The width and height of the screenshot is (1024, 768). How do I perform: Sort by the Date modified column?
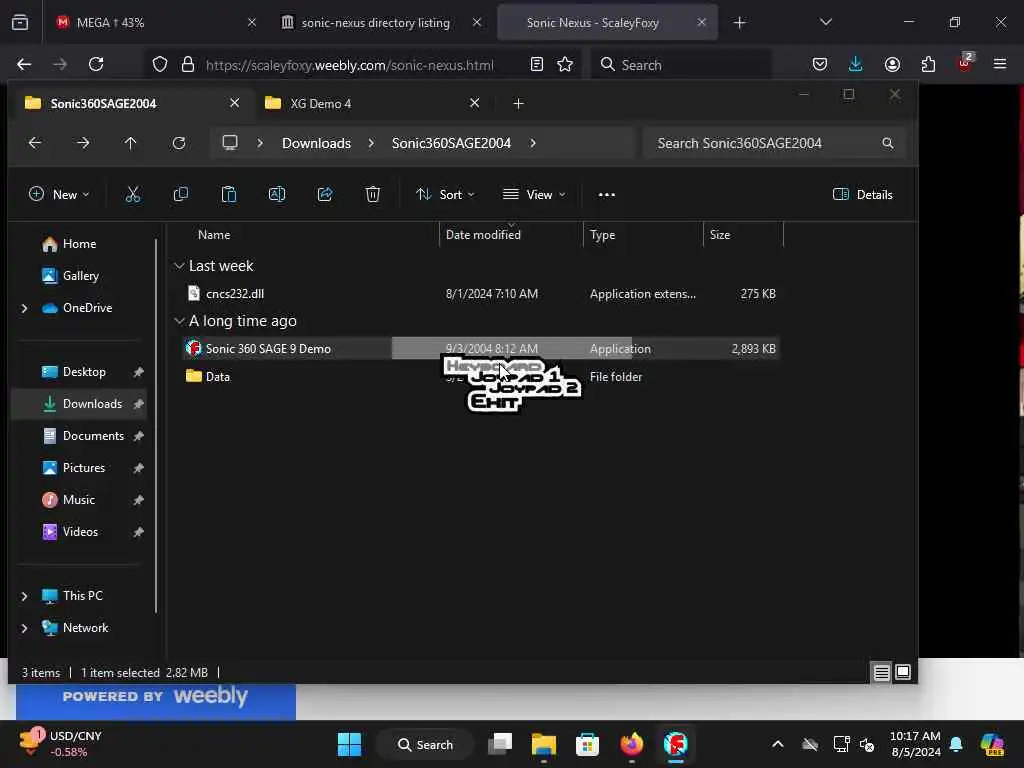pos(483,235)
